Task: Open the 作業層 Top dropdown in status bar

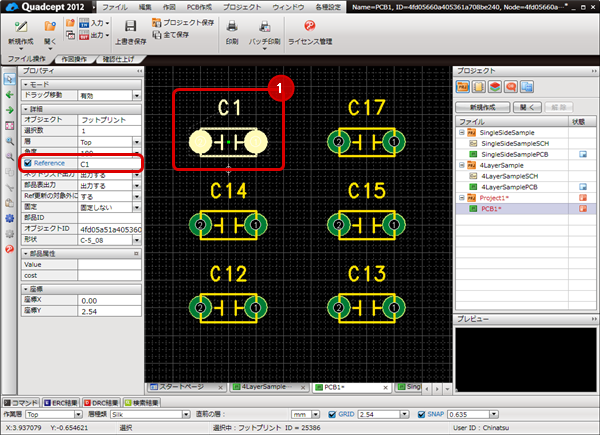Action: 78,414
